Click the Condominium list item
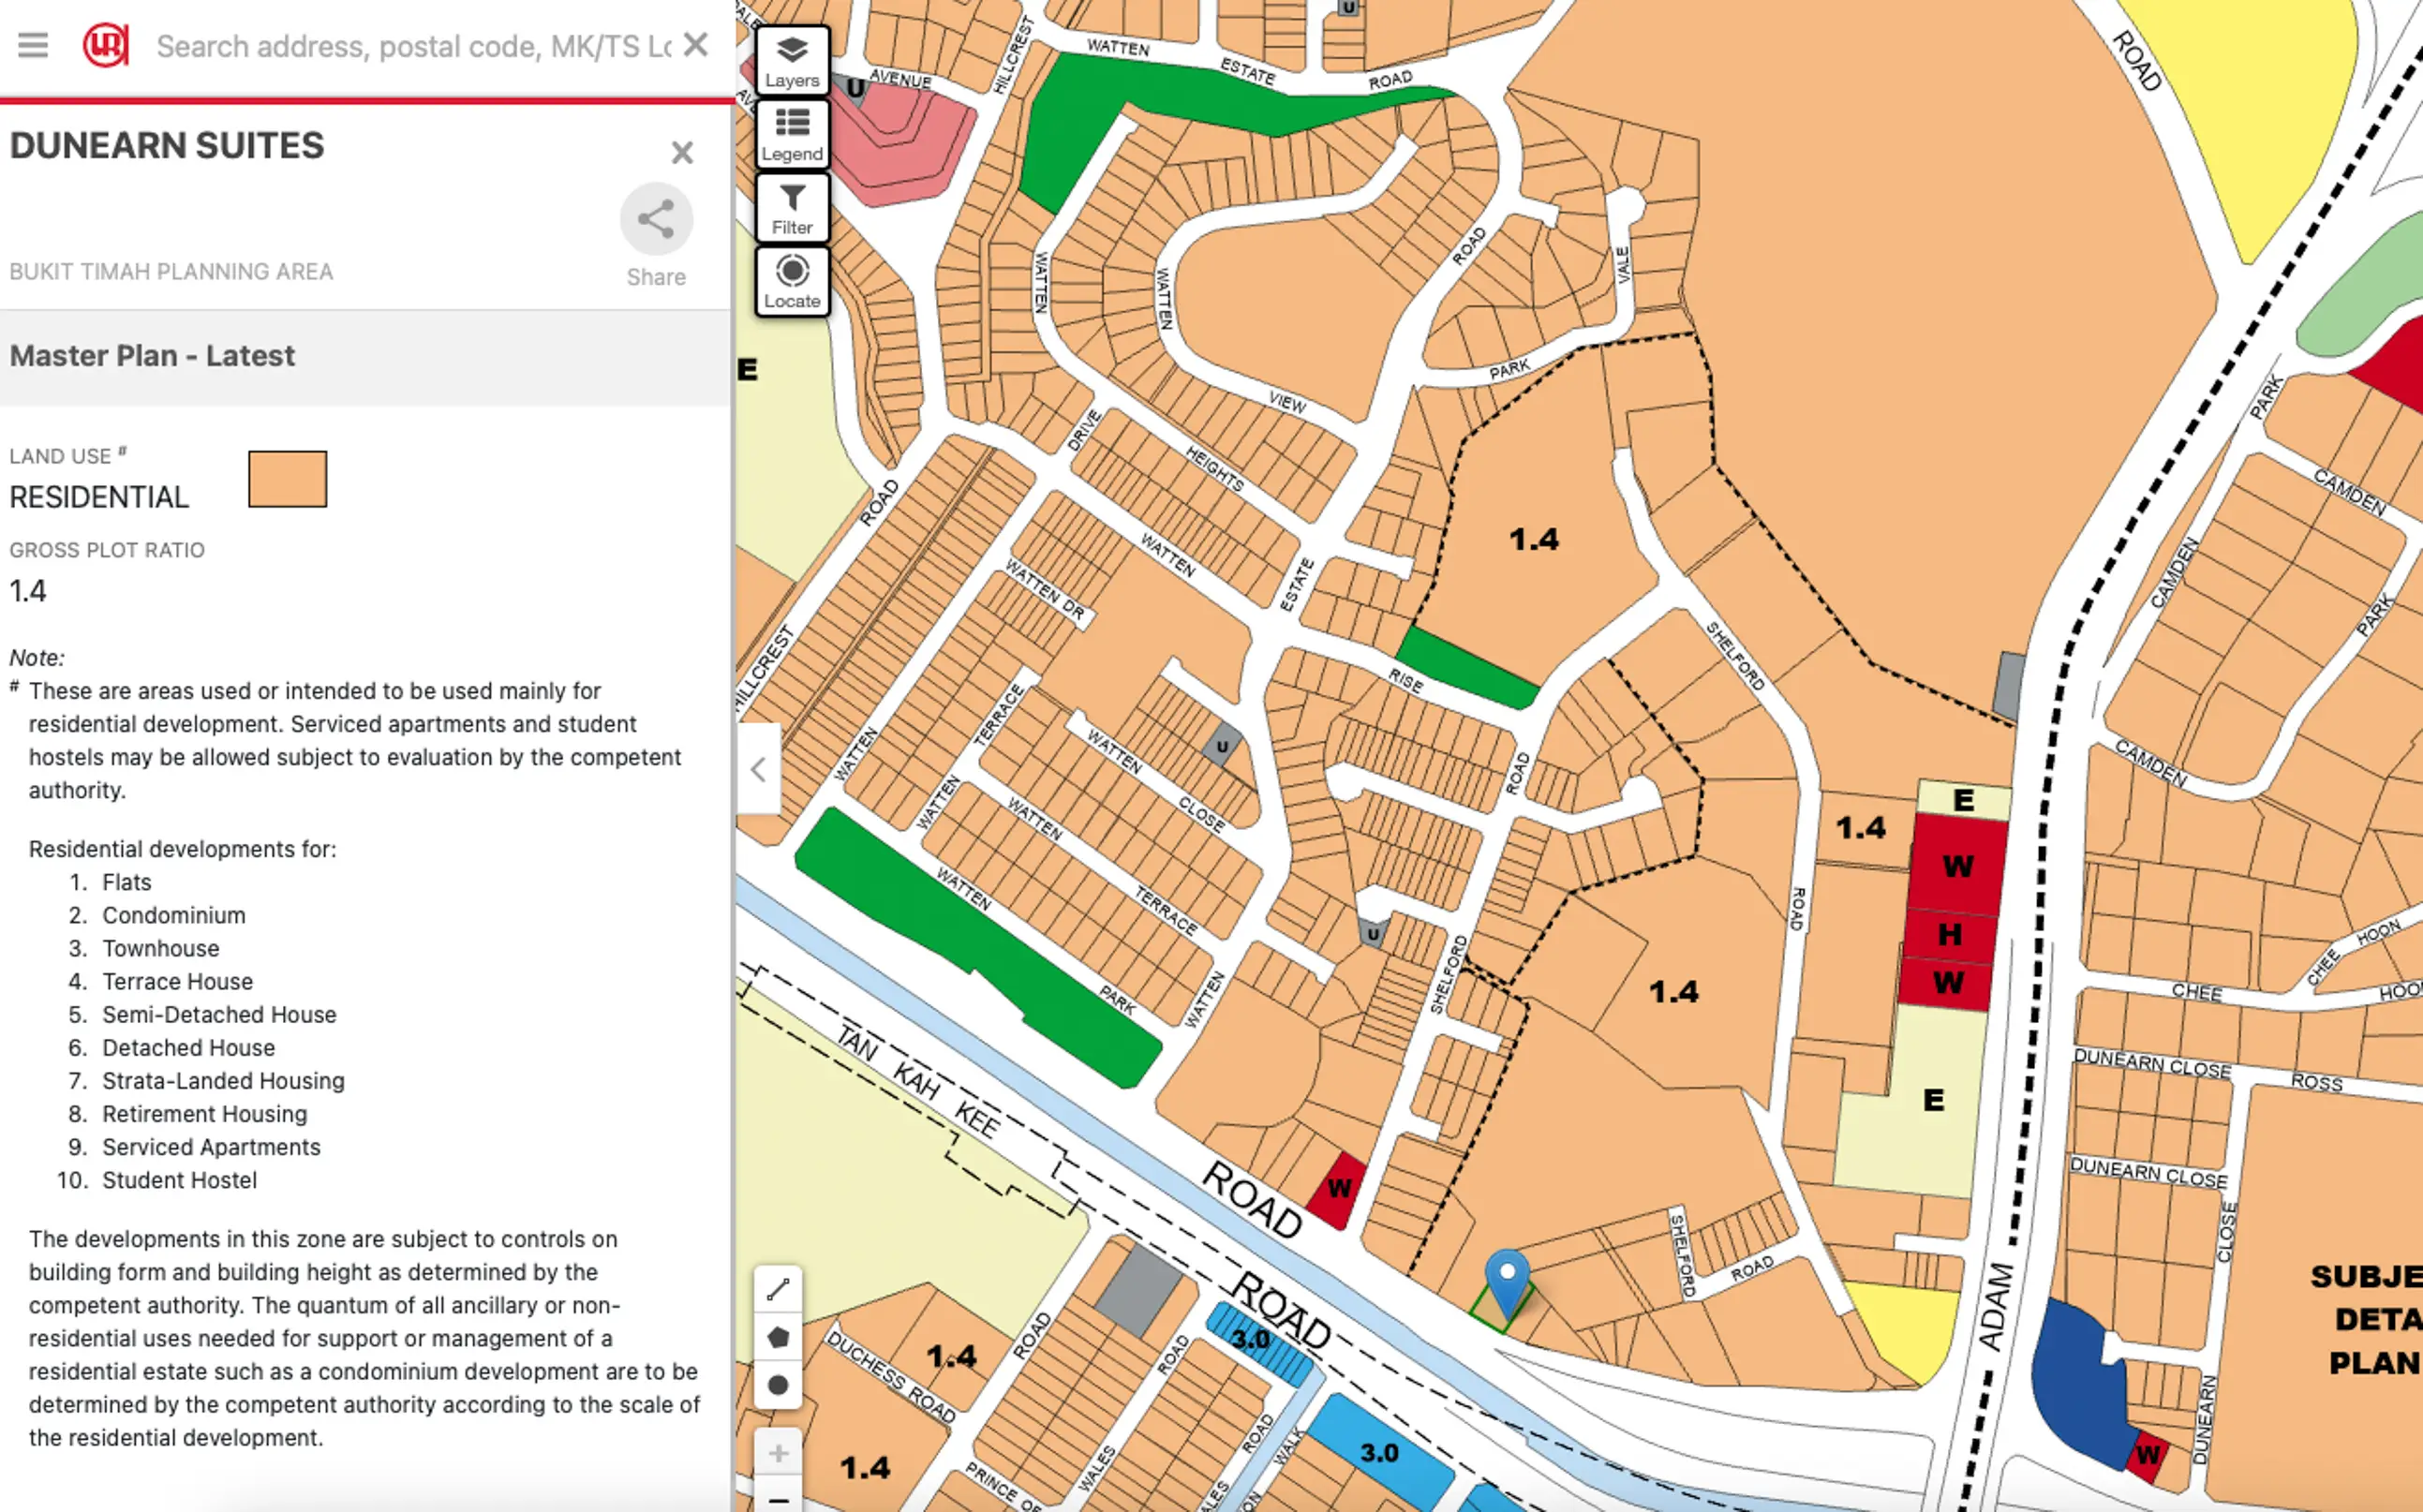Viewport: 2423px width, 1512px height. click(174, 915)
